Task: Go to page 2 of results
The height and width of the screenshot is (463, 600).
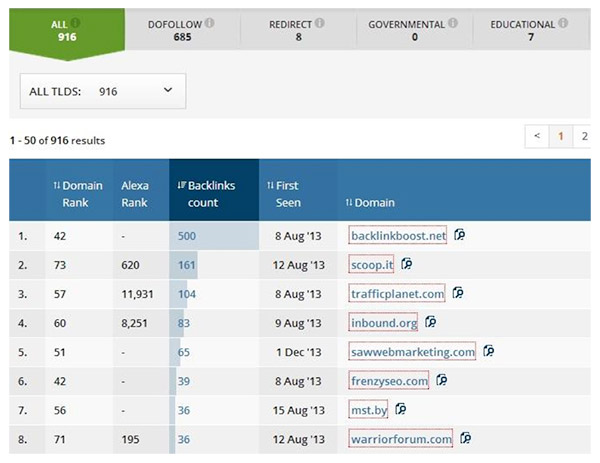Action: (584, 136)
